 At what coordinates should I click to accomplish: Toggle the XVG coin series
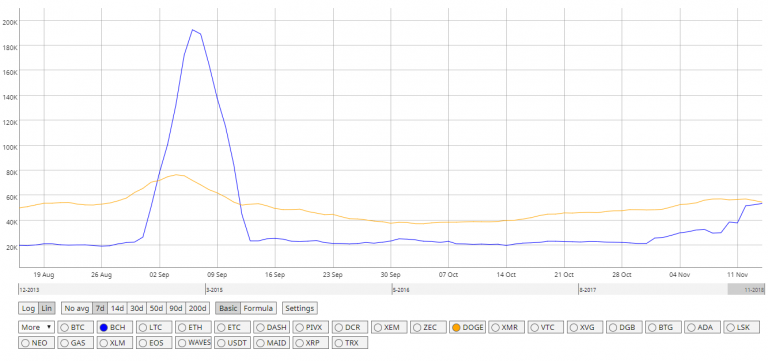click(584, 328)
